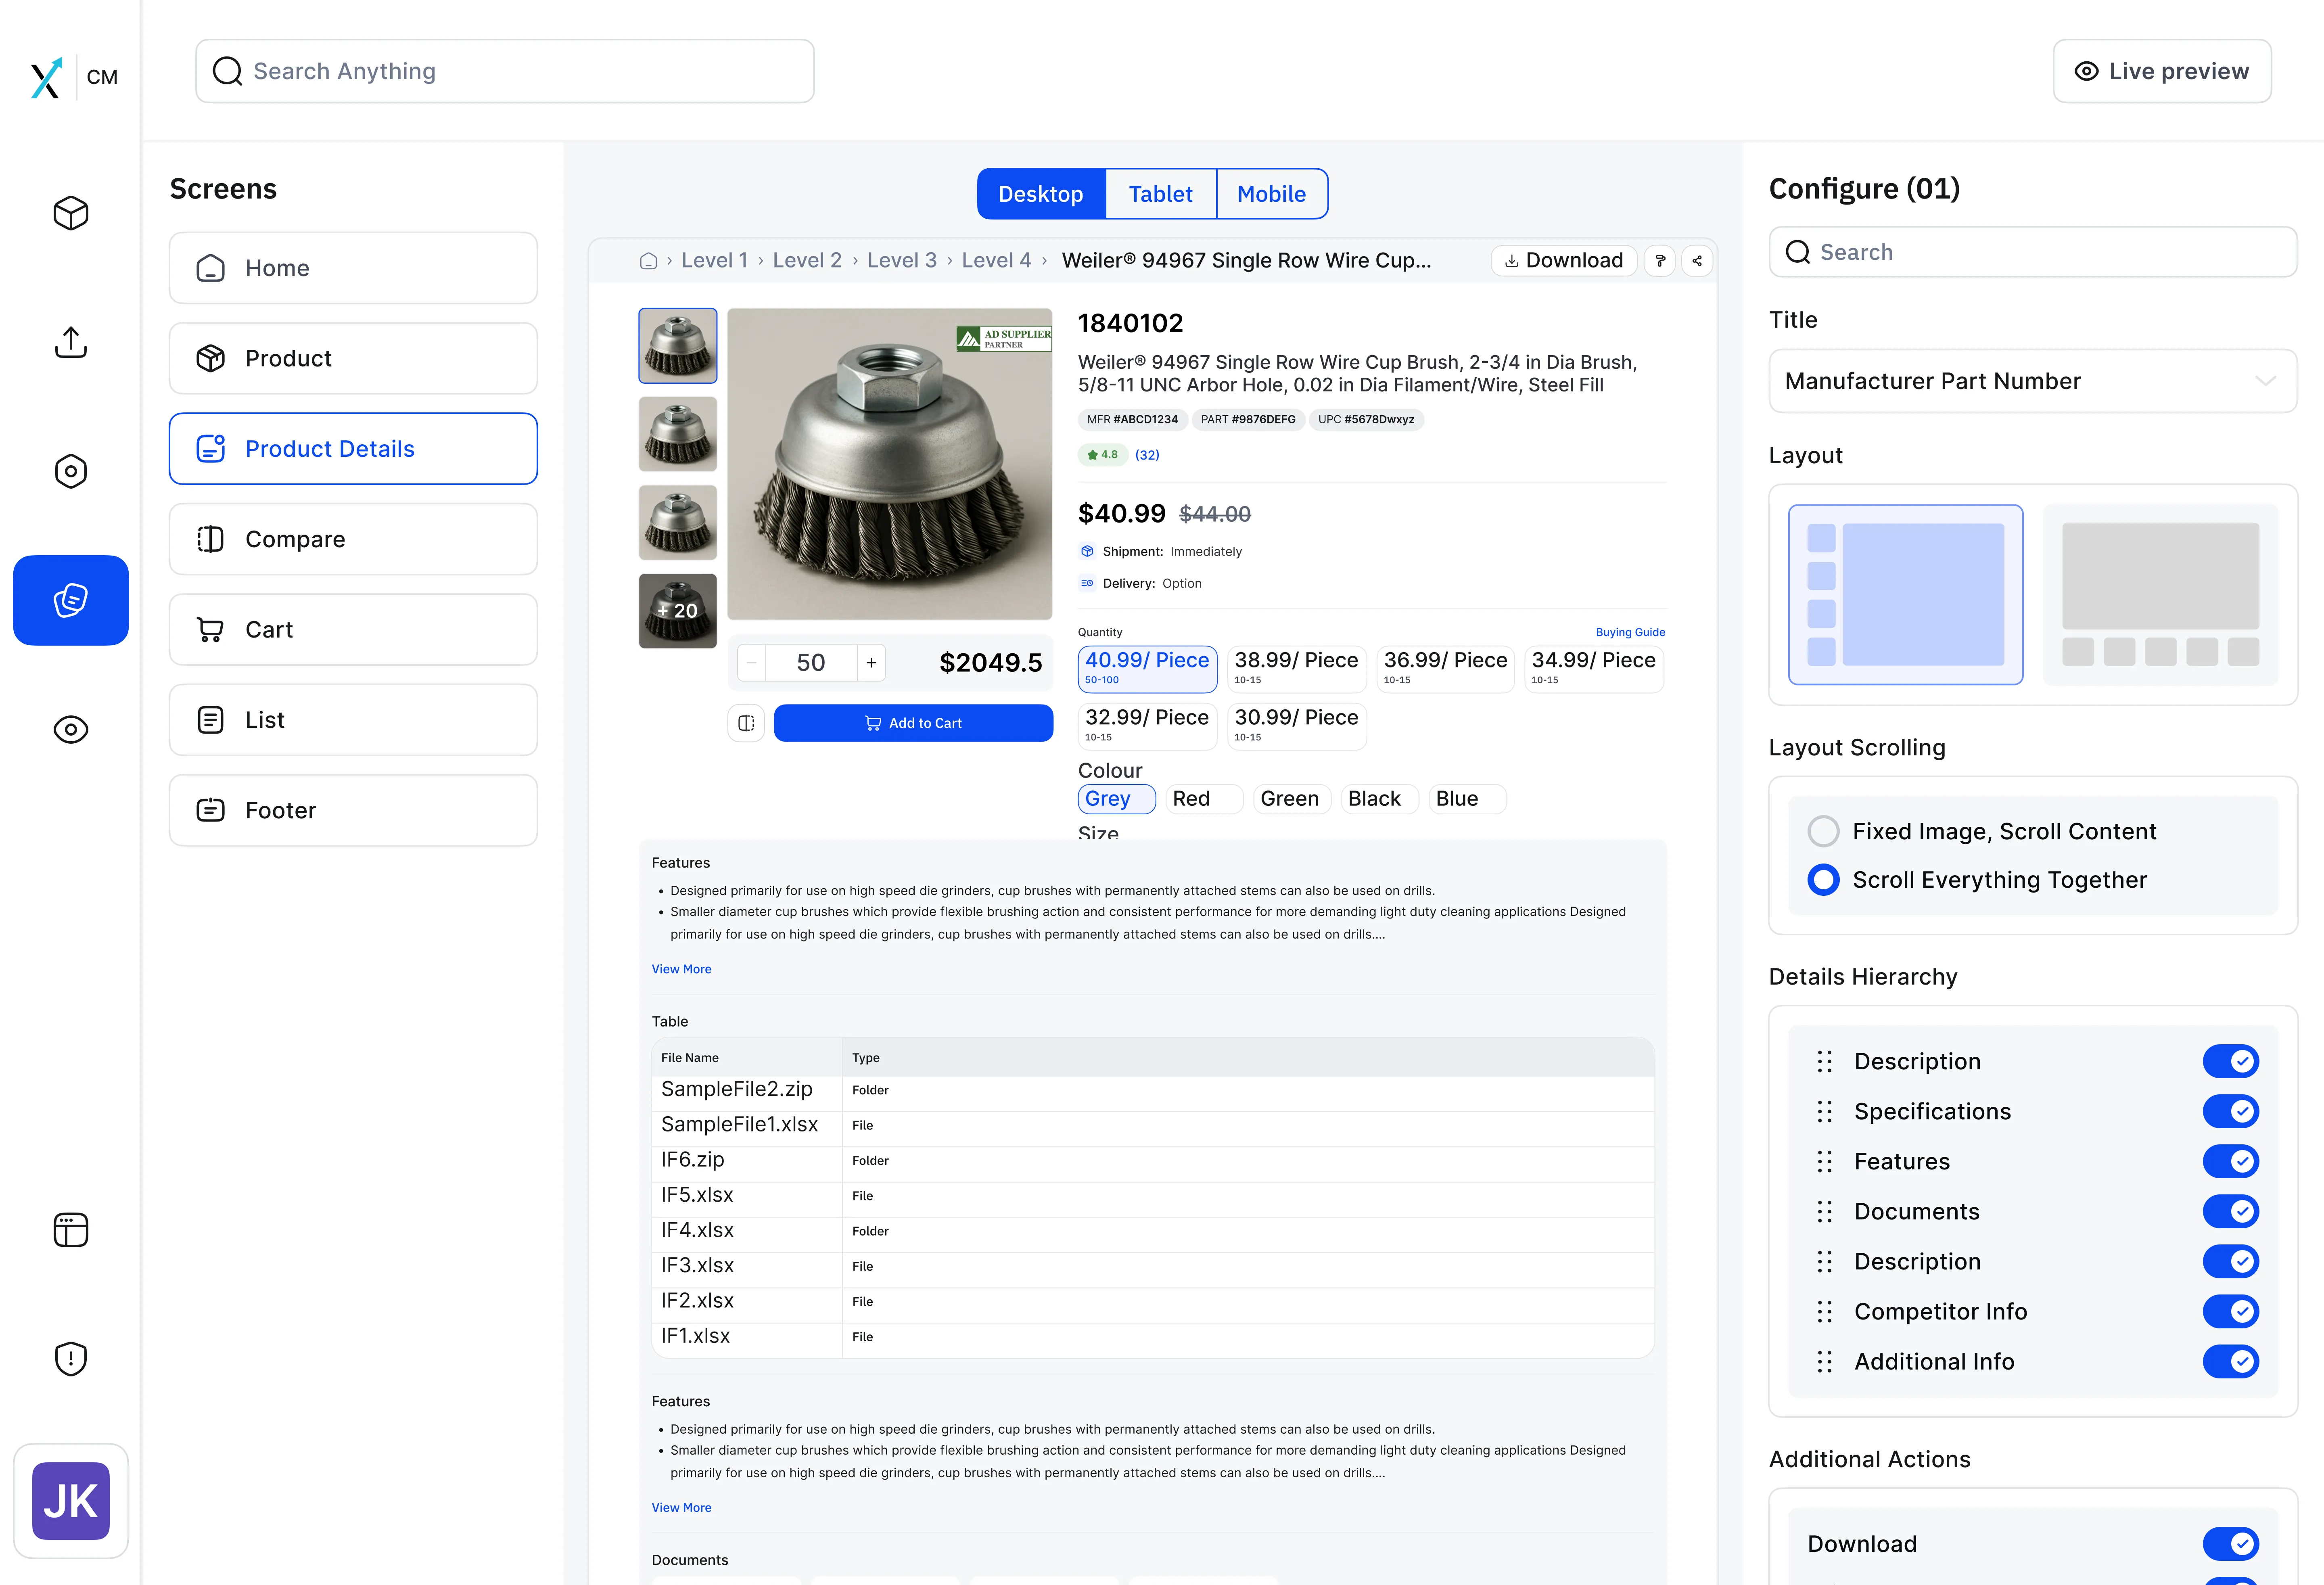This screenshot has width=2324, height=1585.
Task: Open the upload icon in left sidebar
Action: click(71, 342)
